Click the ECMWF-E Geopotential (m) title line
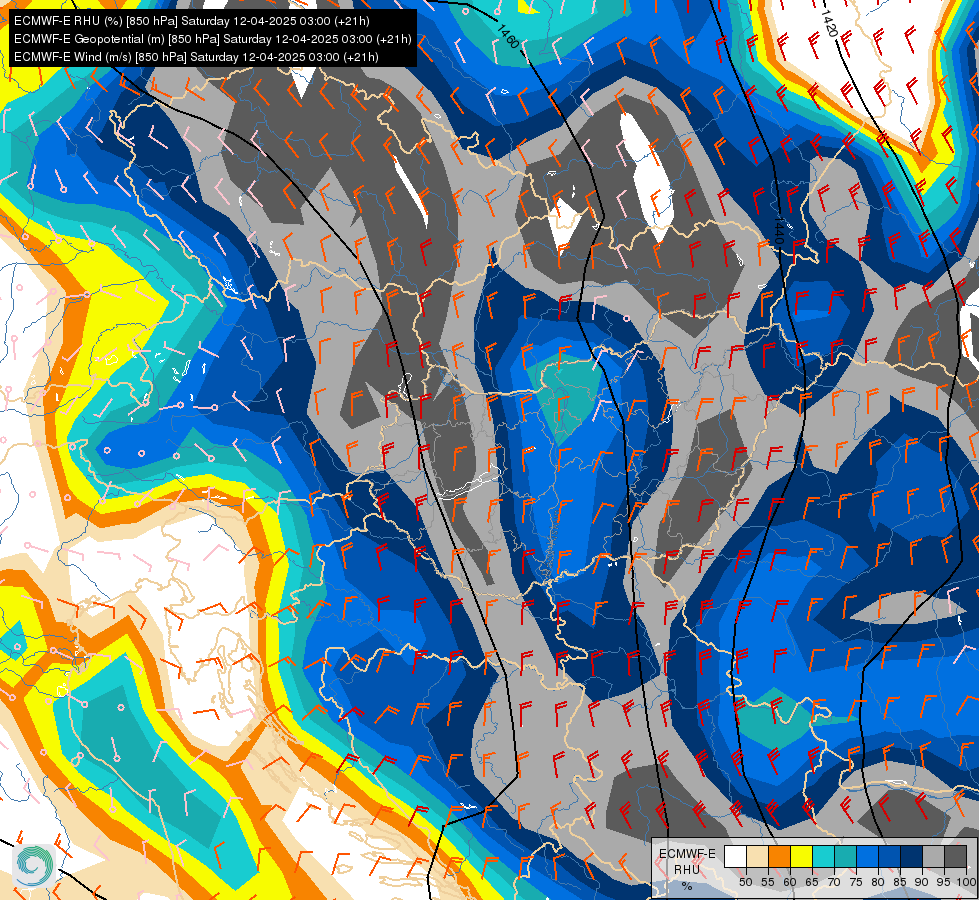The height and width of the screenshot is (900, 979). [213, 39]
